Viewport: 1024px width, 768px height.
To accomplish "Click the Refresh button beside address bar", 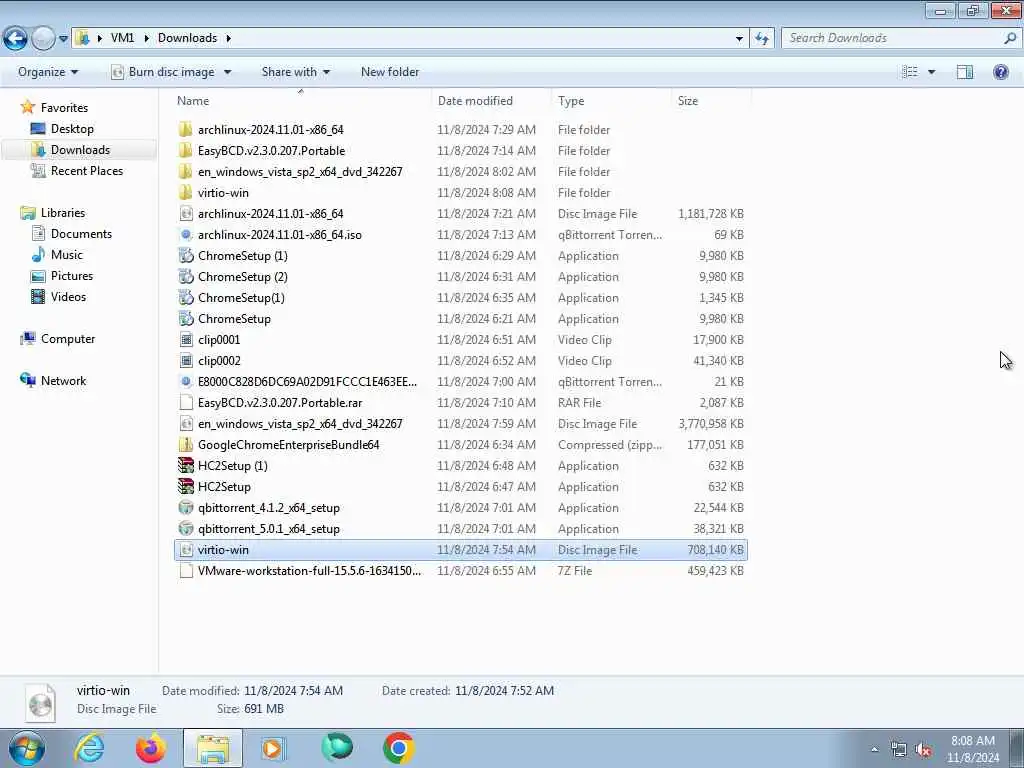I will pyautogui.click(x=762, y=39).
